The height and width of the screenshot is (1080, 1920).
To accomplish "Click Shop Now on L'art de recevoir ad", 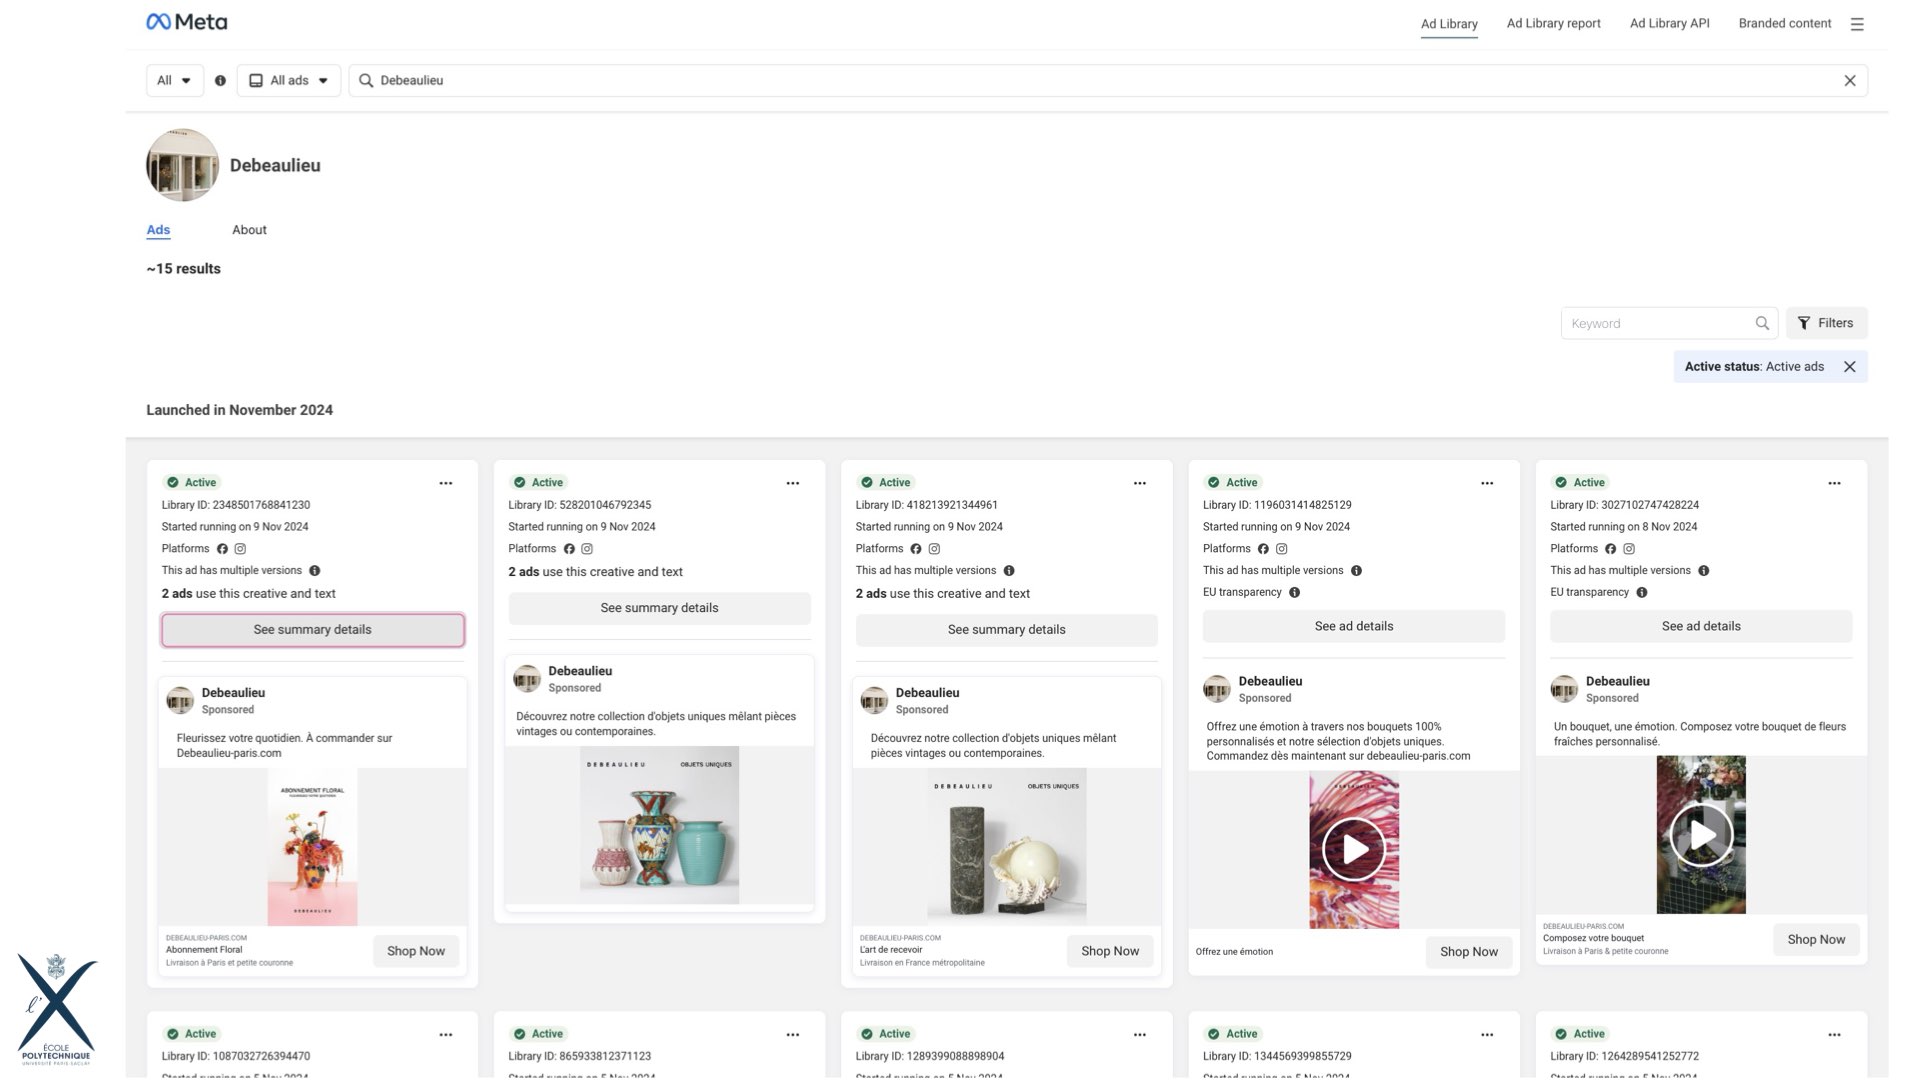I will 1110,951.
